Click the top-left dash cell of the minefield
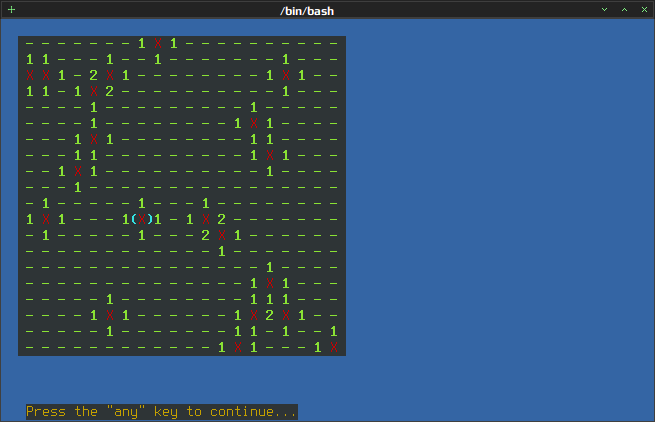This screenshot has height=422, width=655. 30,43
